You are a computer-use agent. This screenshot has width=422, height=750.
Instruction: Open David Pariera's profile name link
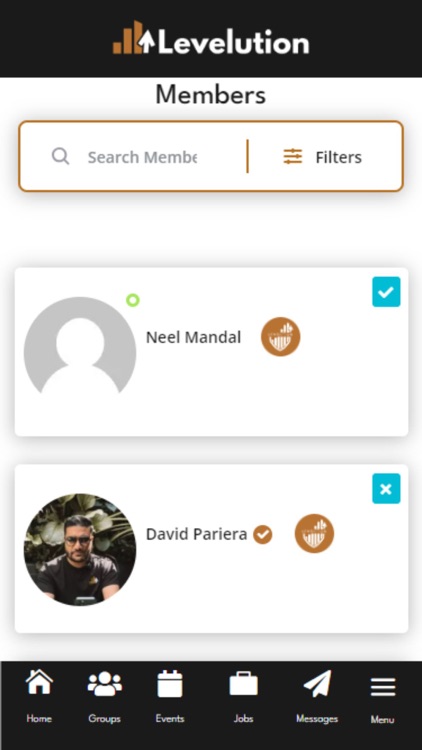197,534
